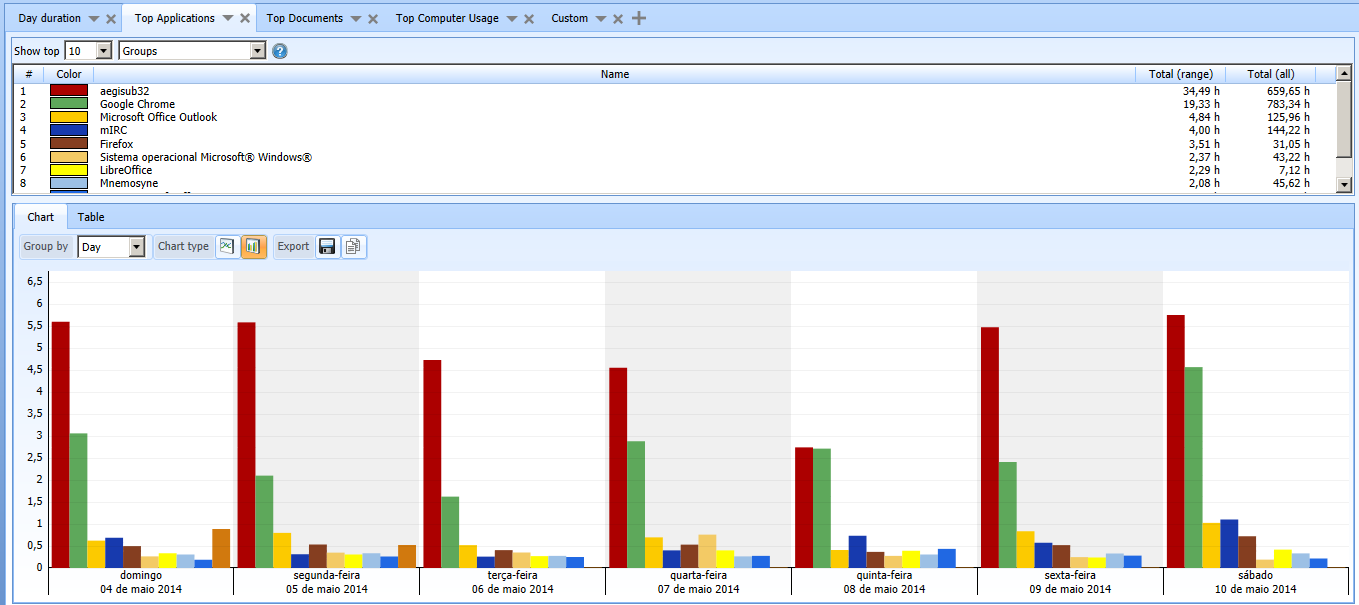Close the Top Documents tab
The image size is (1359, 605).
point(373,19)
